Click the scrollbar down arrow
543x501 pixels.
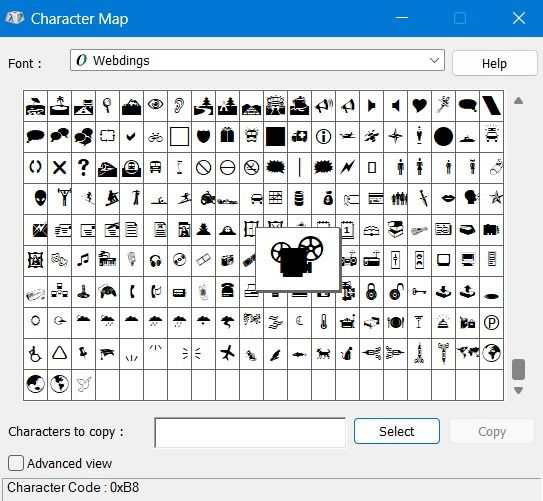518,390
